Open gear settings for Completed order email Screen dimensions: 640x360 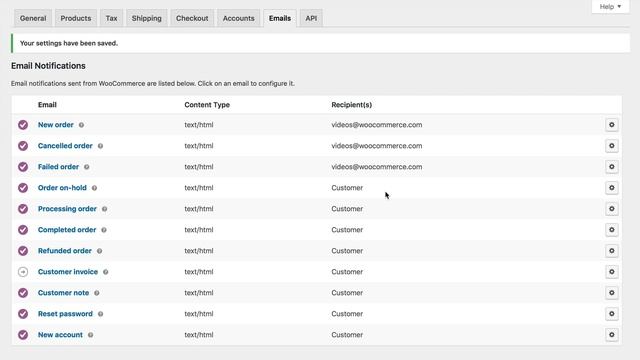[611, 230]
